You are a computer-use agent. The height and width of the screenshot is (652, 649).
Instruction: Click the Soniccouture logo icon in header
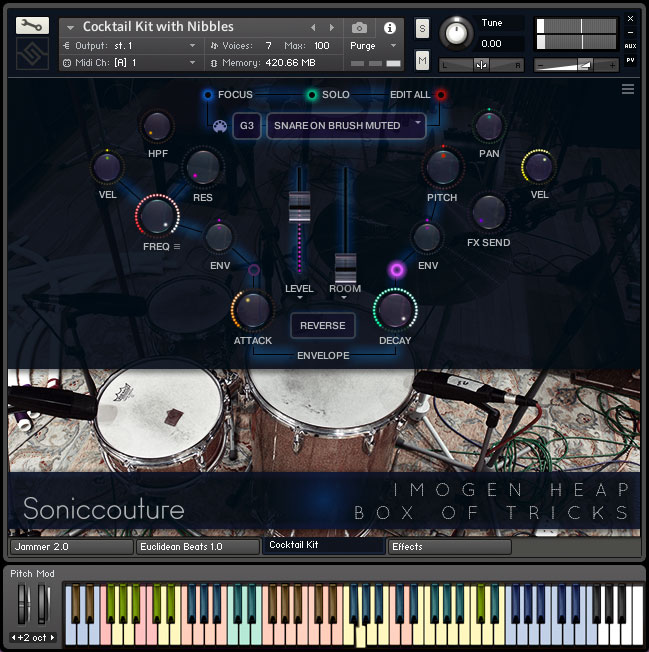32,54
